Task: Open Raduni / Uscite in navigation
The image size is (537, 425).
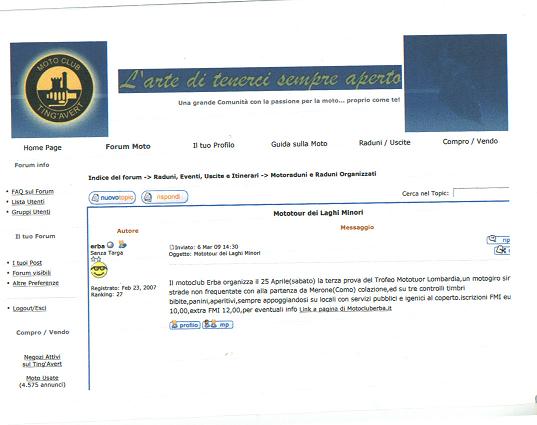Action: click(384, 142)
